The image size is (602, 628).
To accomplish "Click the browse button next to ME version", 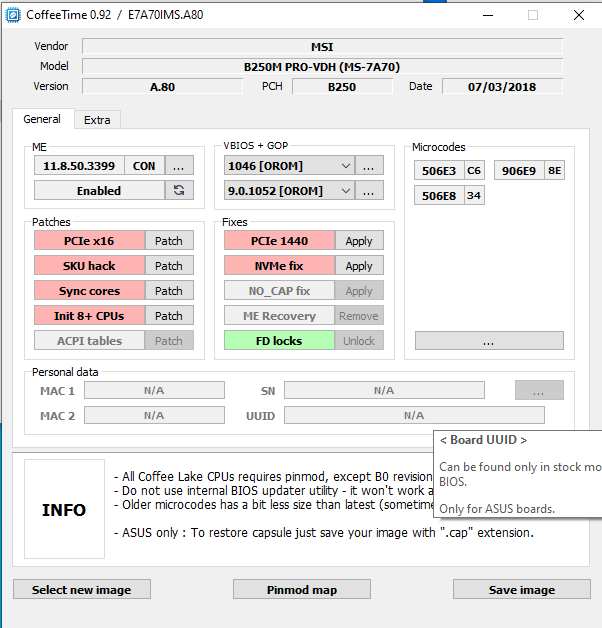I will 179,165.
